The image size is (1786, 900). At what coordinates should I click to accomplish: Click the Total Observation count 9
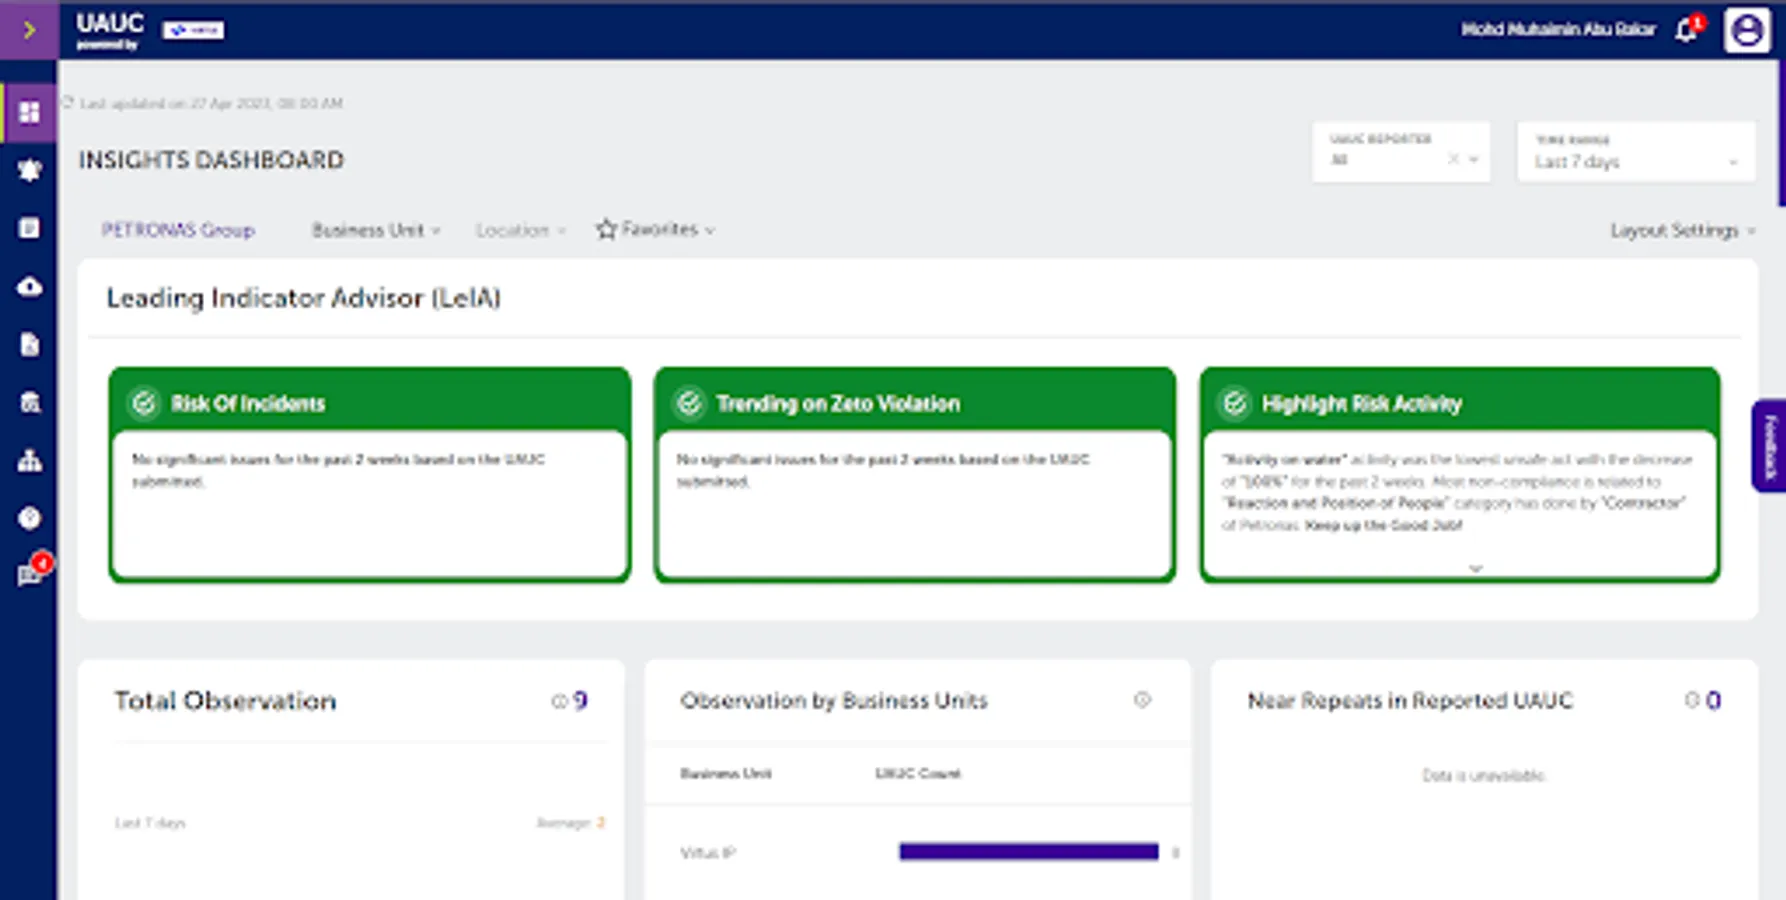coord(580,701)
